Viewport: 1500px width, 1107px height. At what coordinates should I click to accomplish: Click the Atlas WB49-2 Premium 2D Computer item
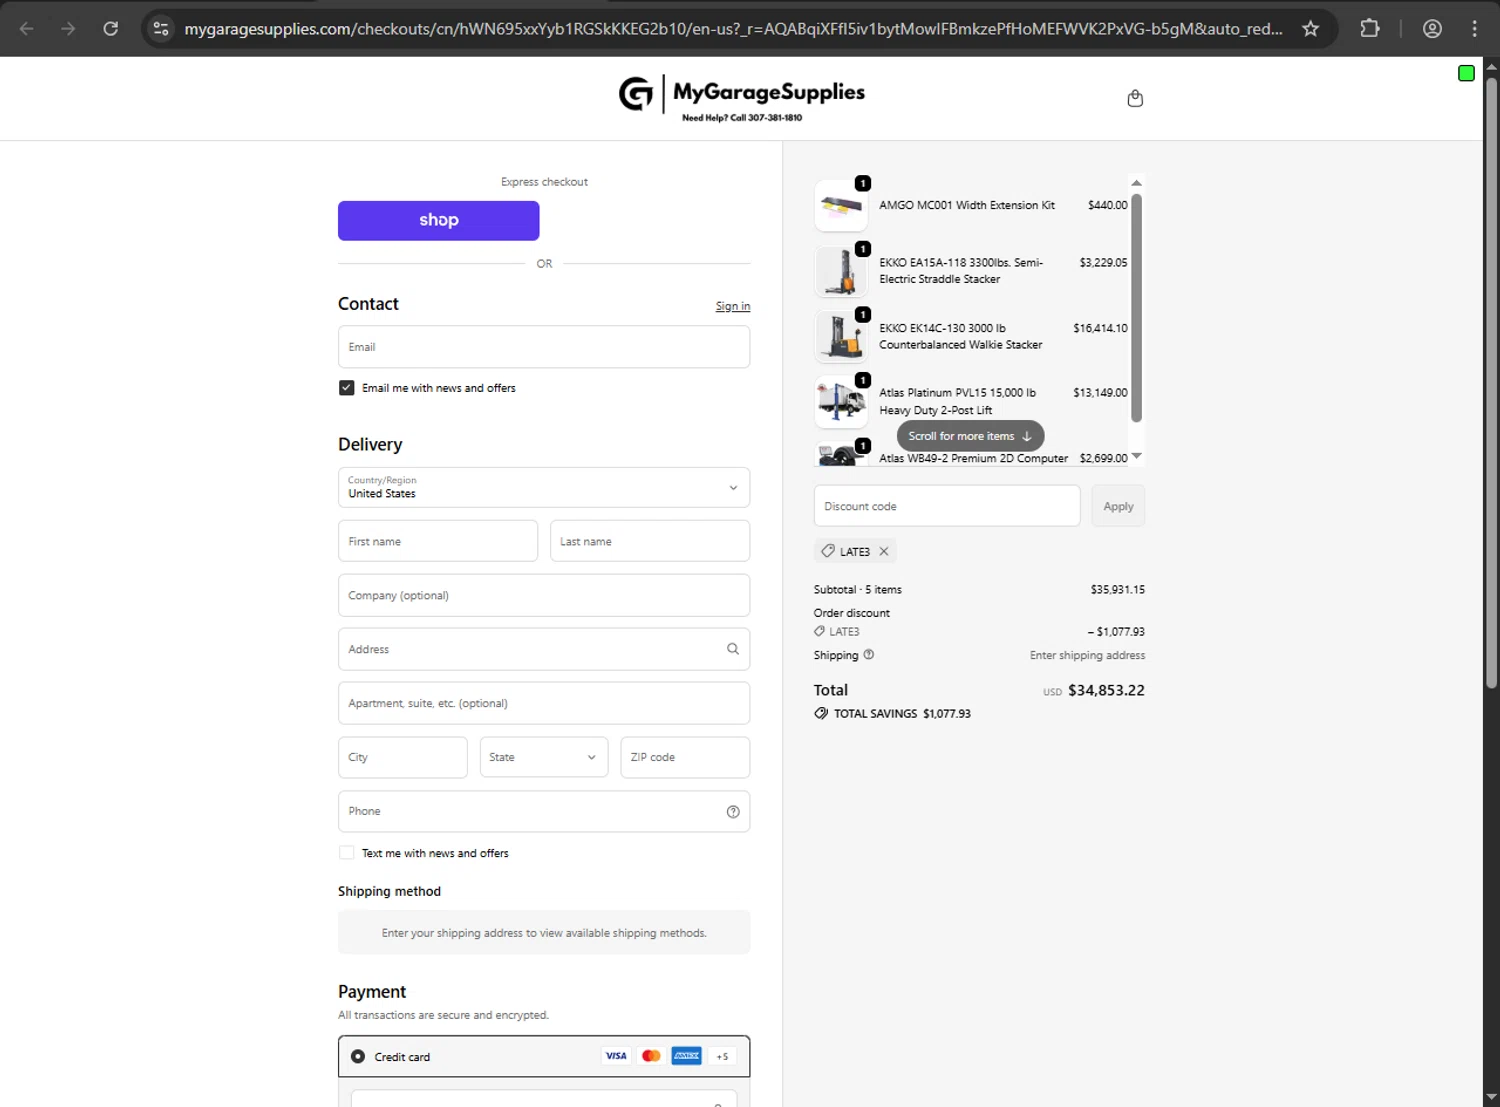[973, 458]
